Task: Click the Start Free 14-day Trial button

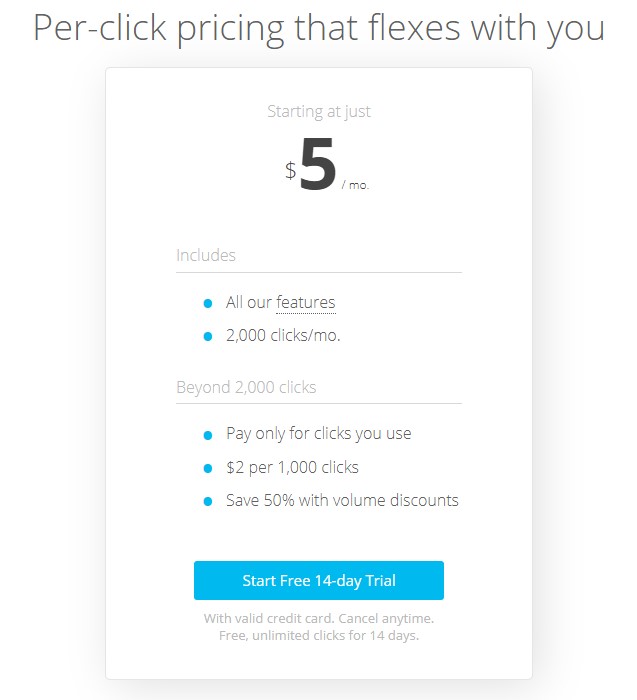Action: tap(319, 580)
